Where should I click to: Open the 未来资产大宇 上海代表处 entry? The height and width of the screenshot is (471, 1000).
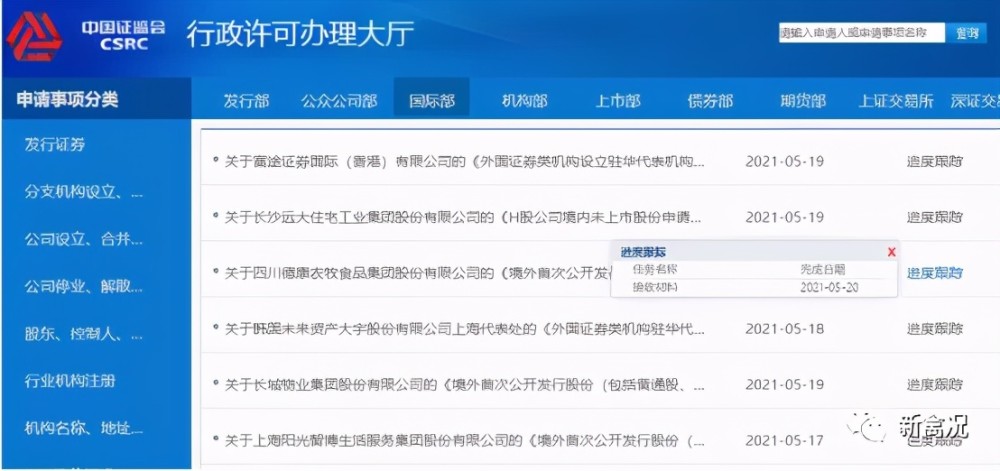[464, 329]
